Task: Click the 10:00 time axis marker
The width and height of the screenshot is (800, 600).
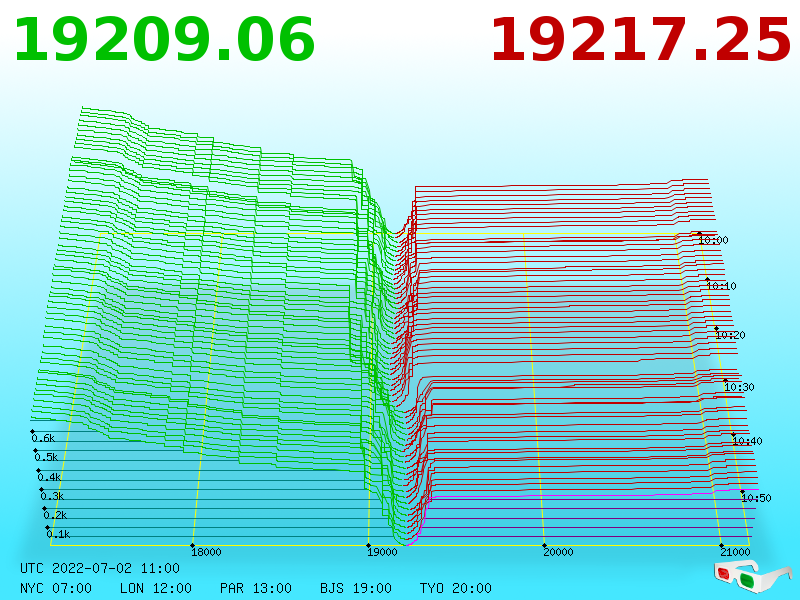Action: point(713,240)
